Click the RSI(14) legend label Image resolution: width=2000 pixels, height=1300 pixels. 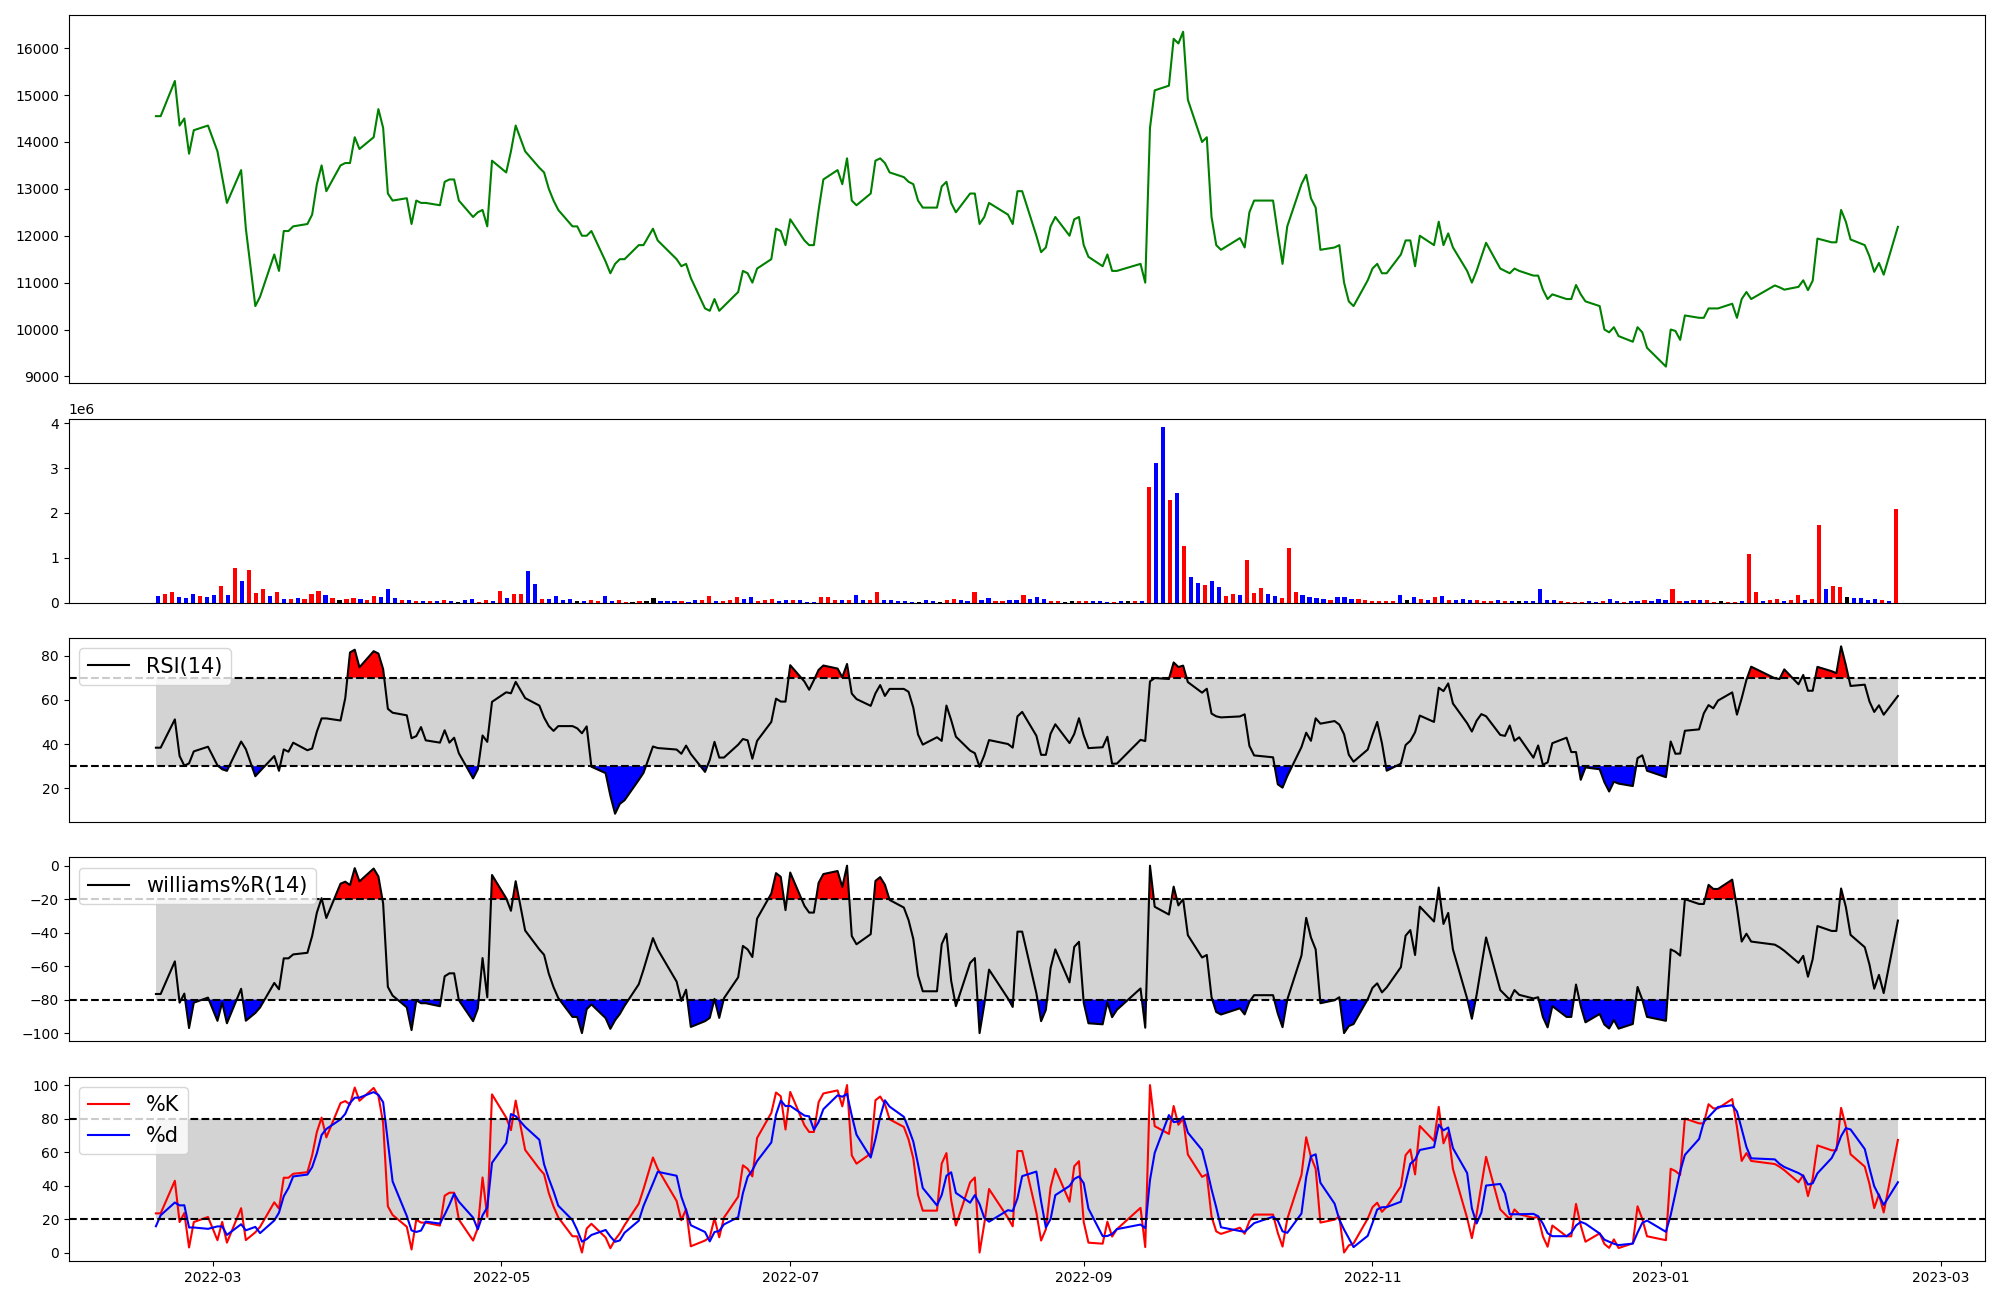coord(184,666)
